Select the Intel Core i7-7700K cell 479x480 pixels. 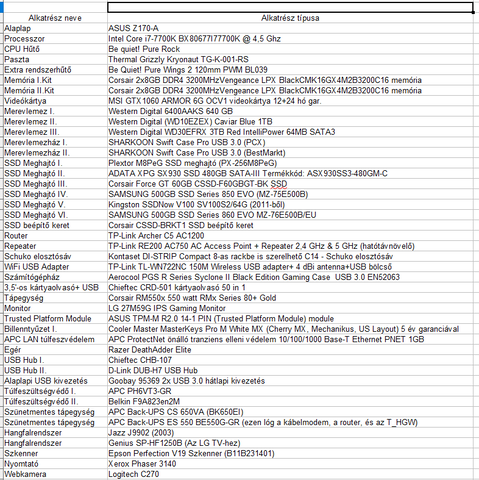pos(290,39)
